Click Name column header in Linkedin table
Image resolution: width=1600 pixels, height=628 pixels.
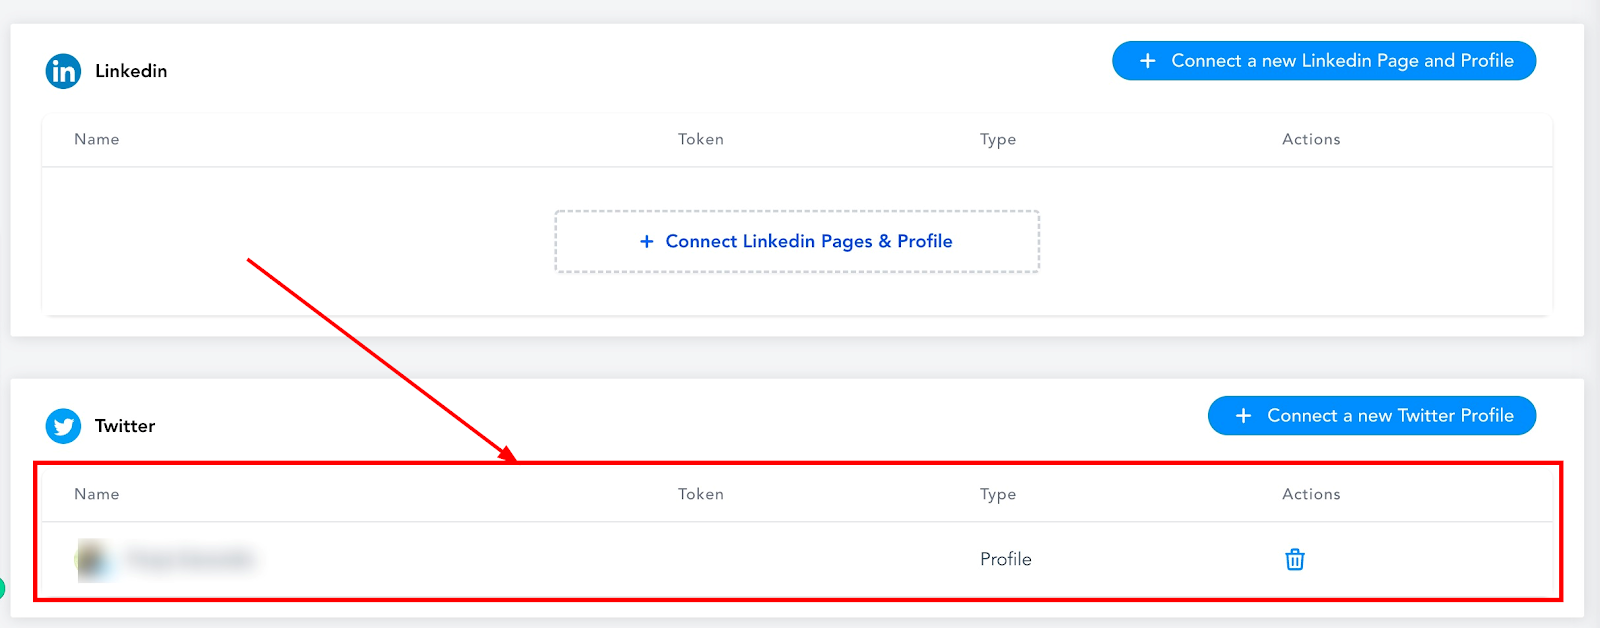point(97,139)
